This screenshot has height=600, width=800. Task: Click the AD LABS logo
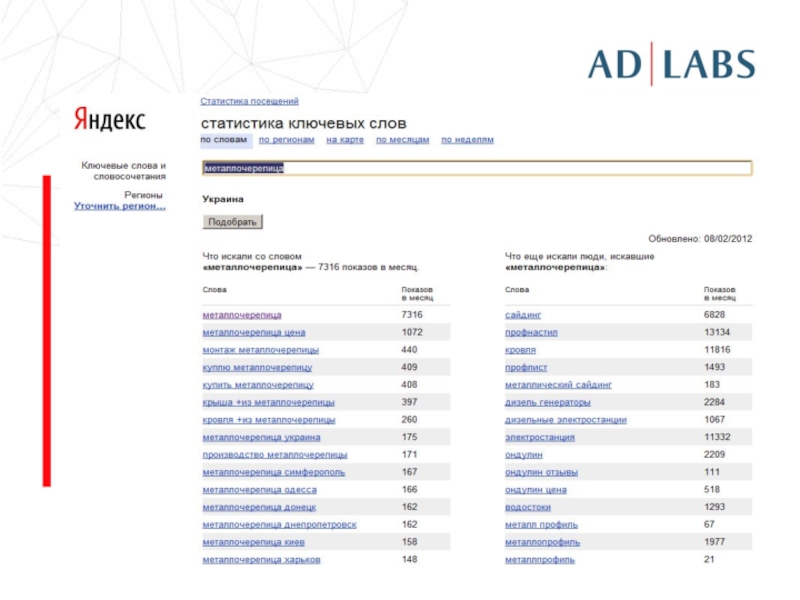671,64
